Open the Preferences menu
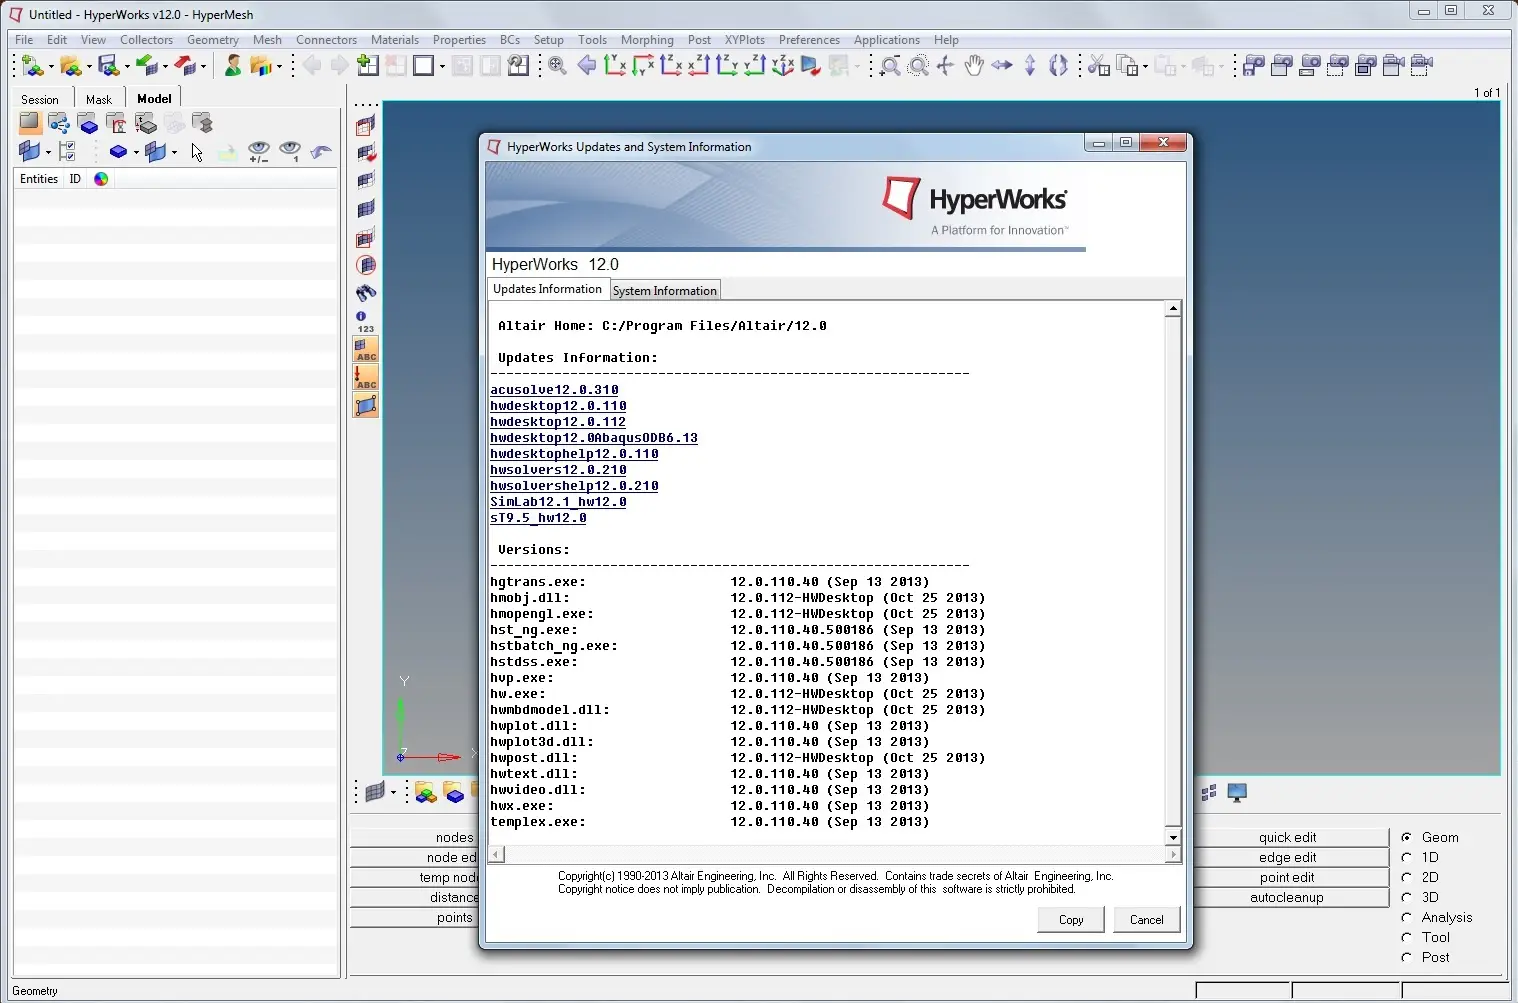 tap(809, 40)
